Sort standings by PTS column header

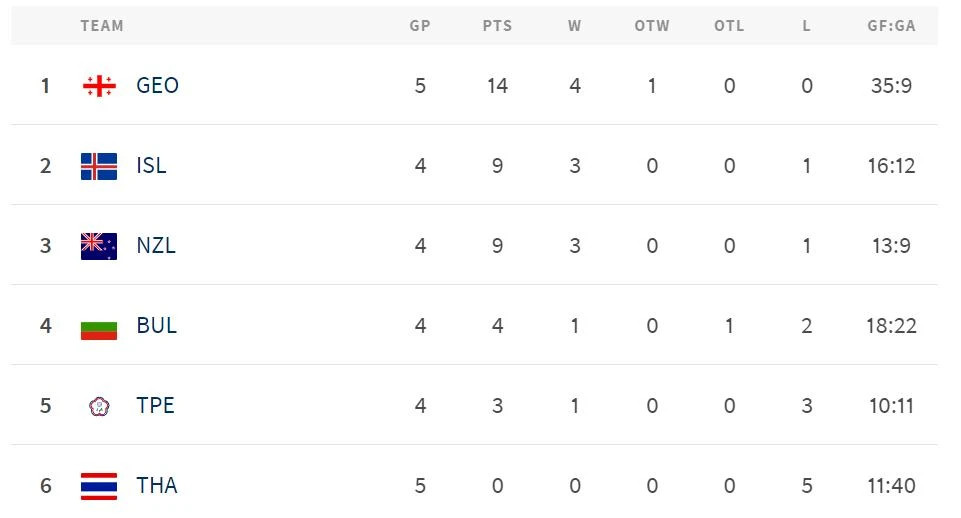(x=497, y=26)
